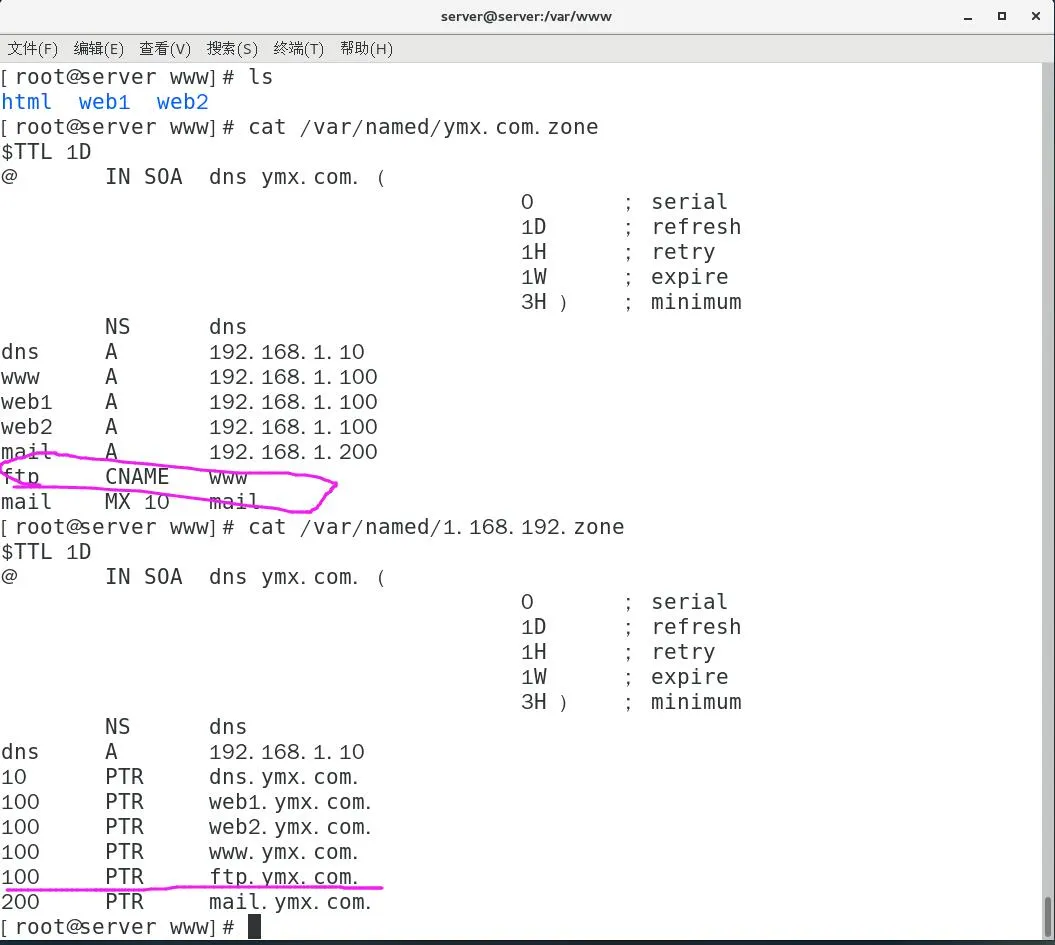
Task: Click the html directory name
Action: click(x=26, y=102)
